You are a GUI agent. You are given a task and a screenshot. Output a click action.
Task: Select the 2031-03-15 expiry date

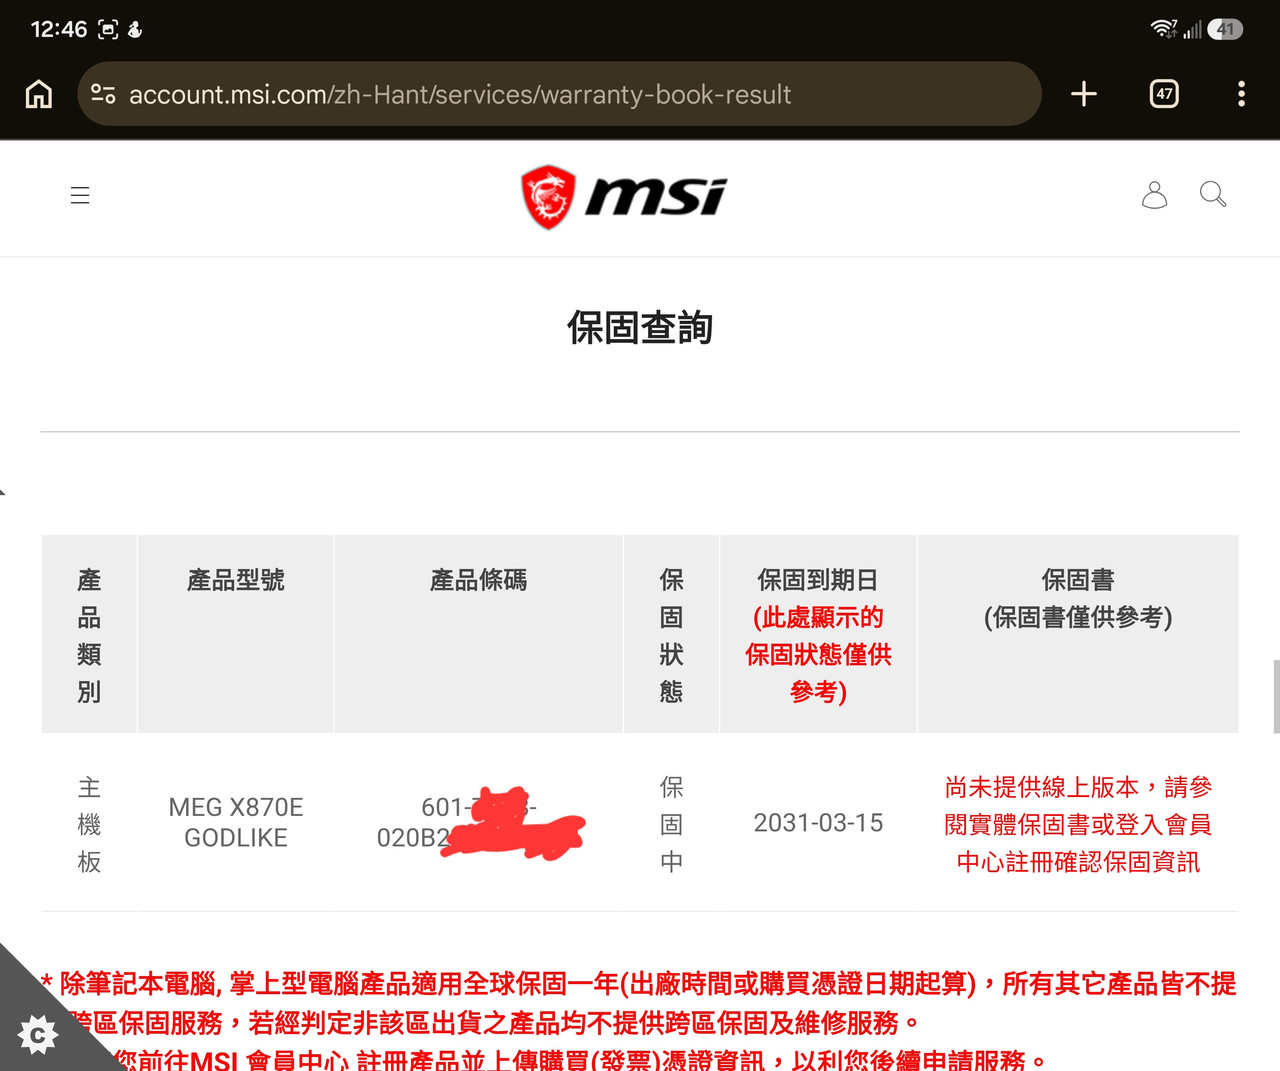pos(818,823)
